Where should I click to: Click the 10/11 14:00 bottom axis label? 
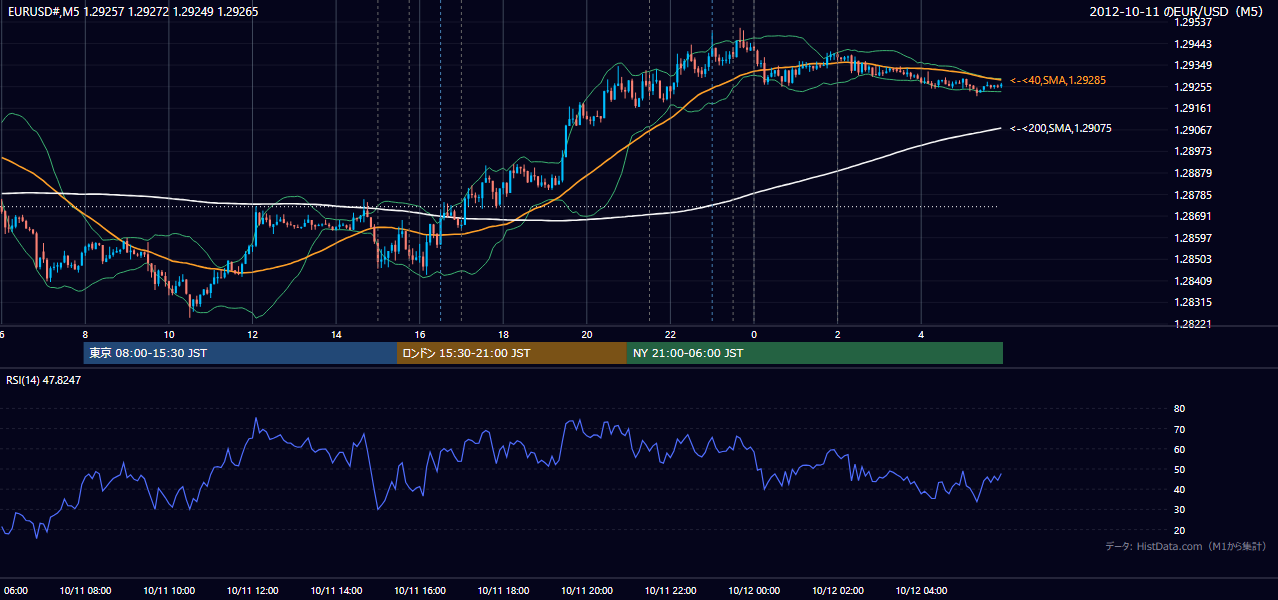(336, 591)
